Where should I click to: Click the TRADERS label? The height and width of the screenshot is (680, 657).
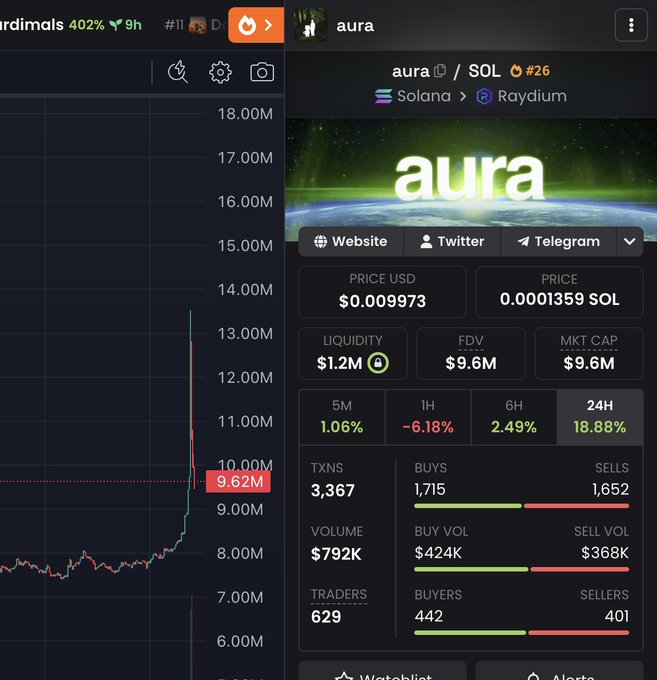click(339, 594)
